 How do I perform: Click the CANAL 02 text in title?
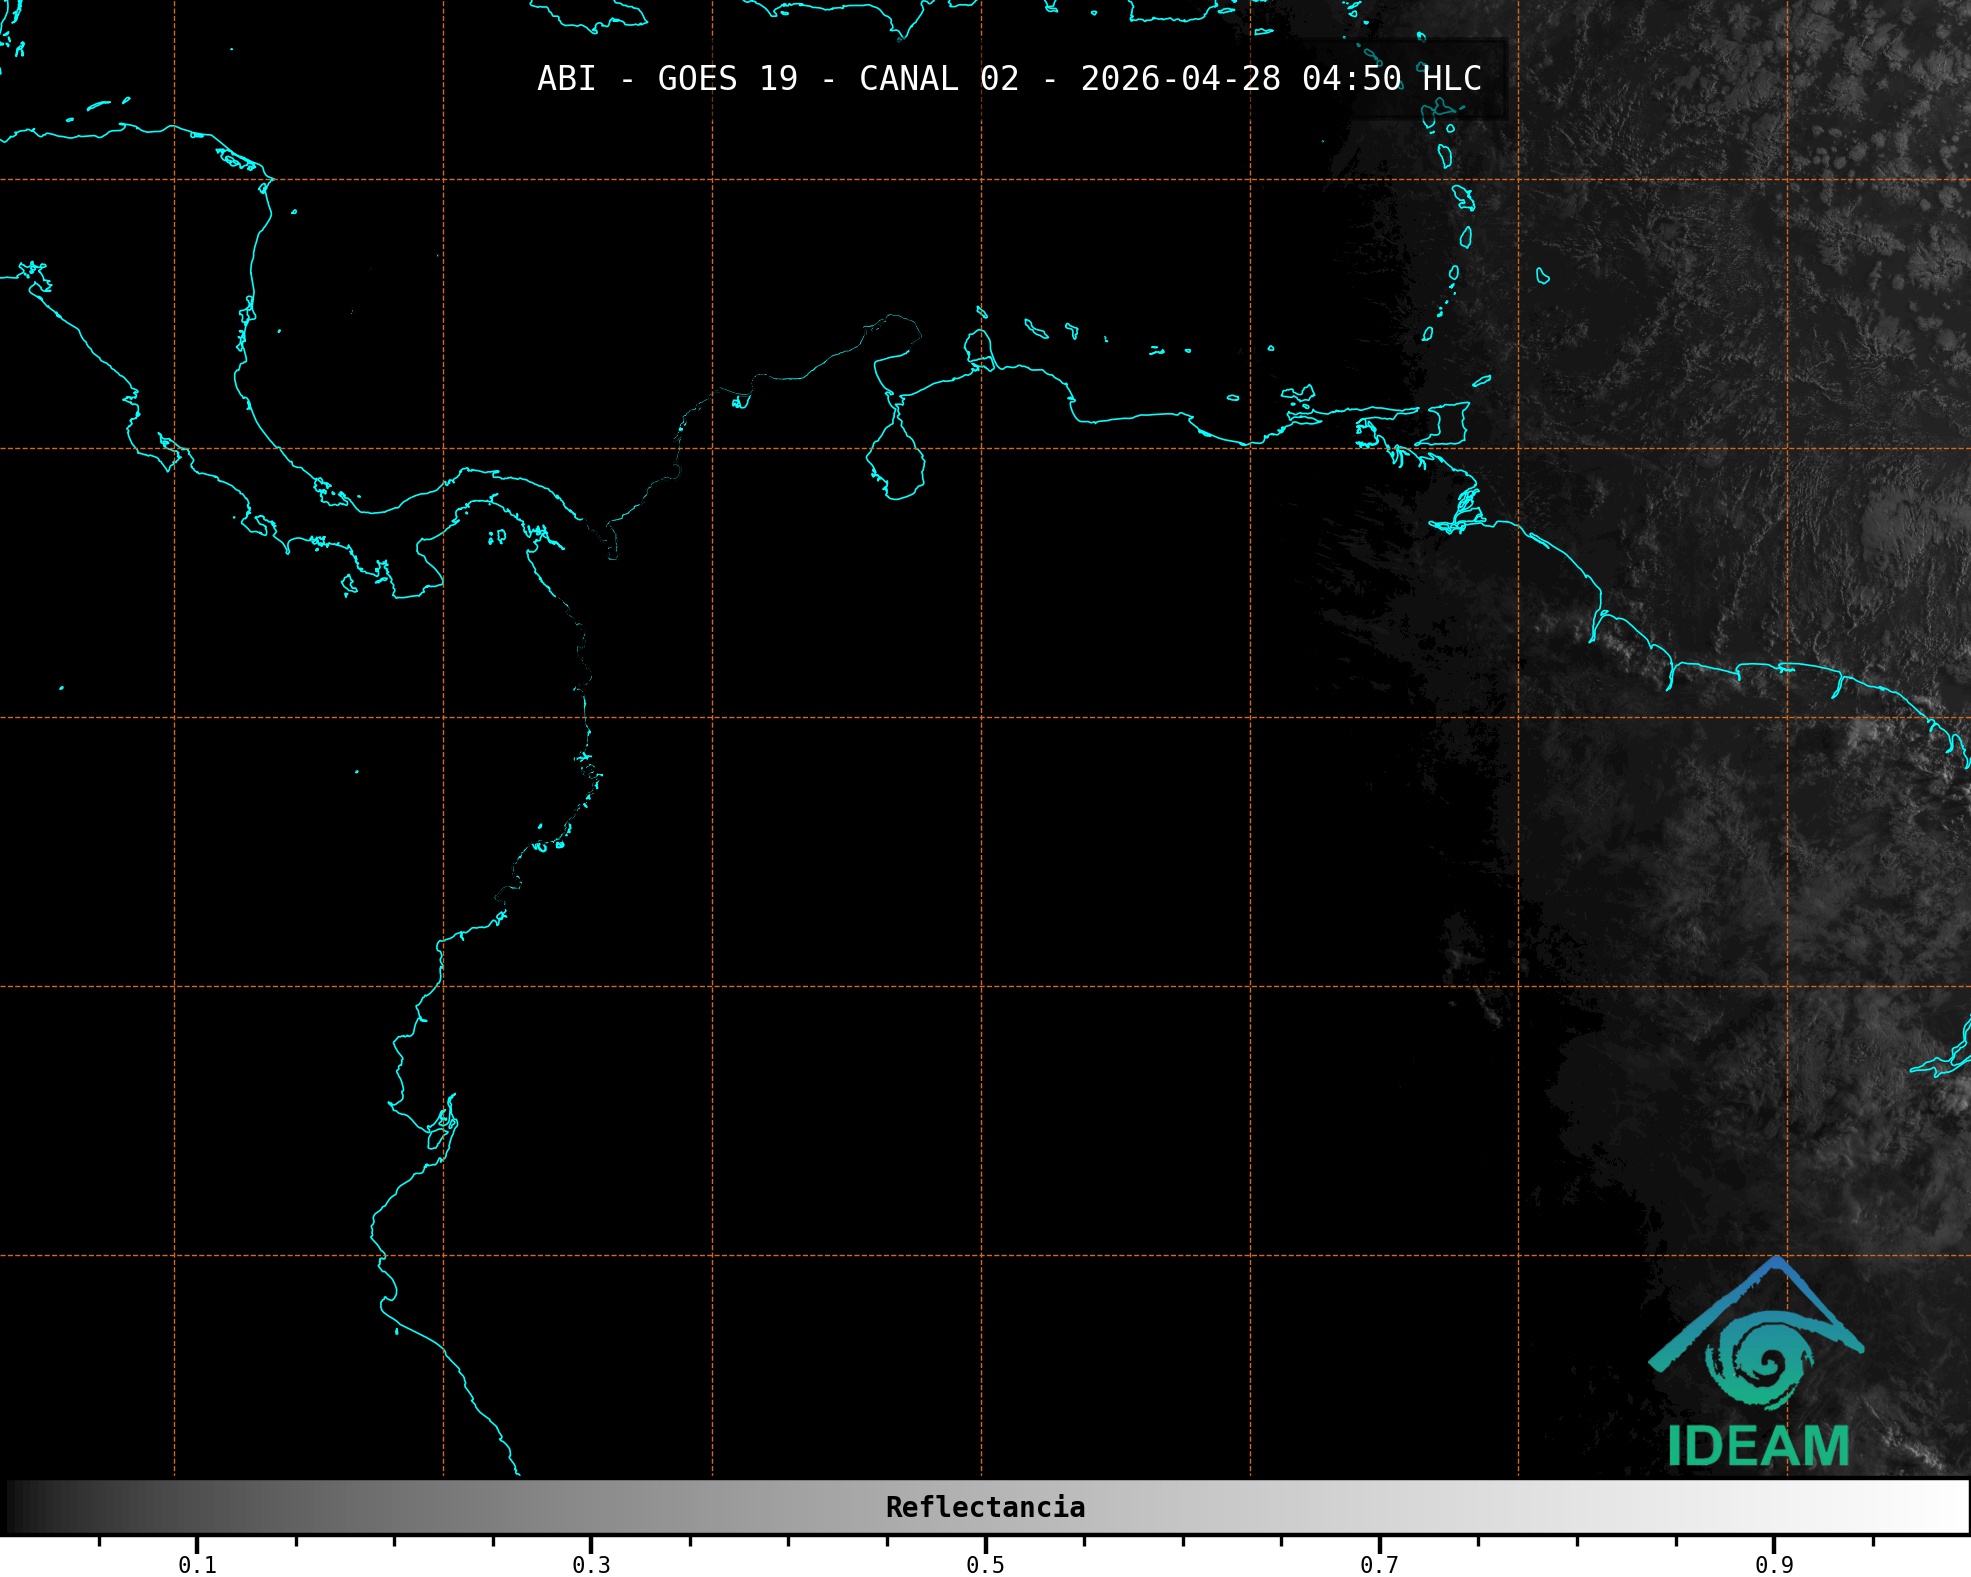tap(938, 79)
